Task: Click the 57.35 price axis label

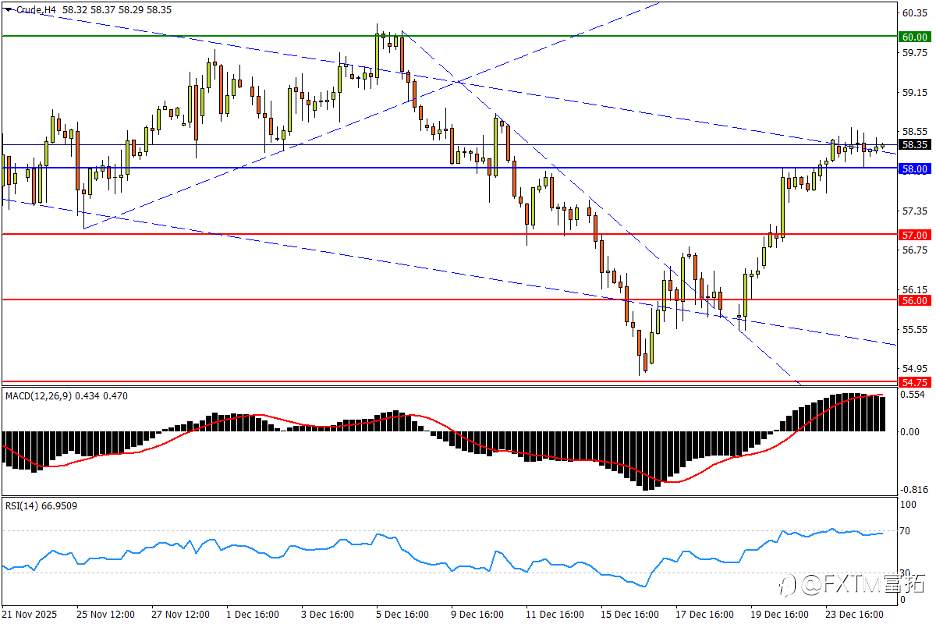Action: pos(915,211)
